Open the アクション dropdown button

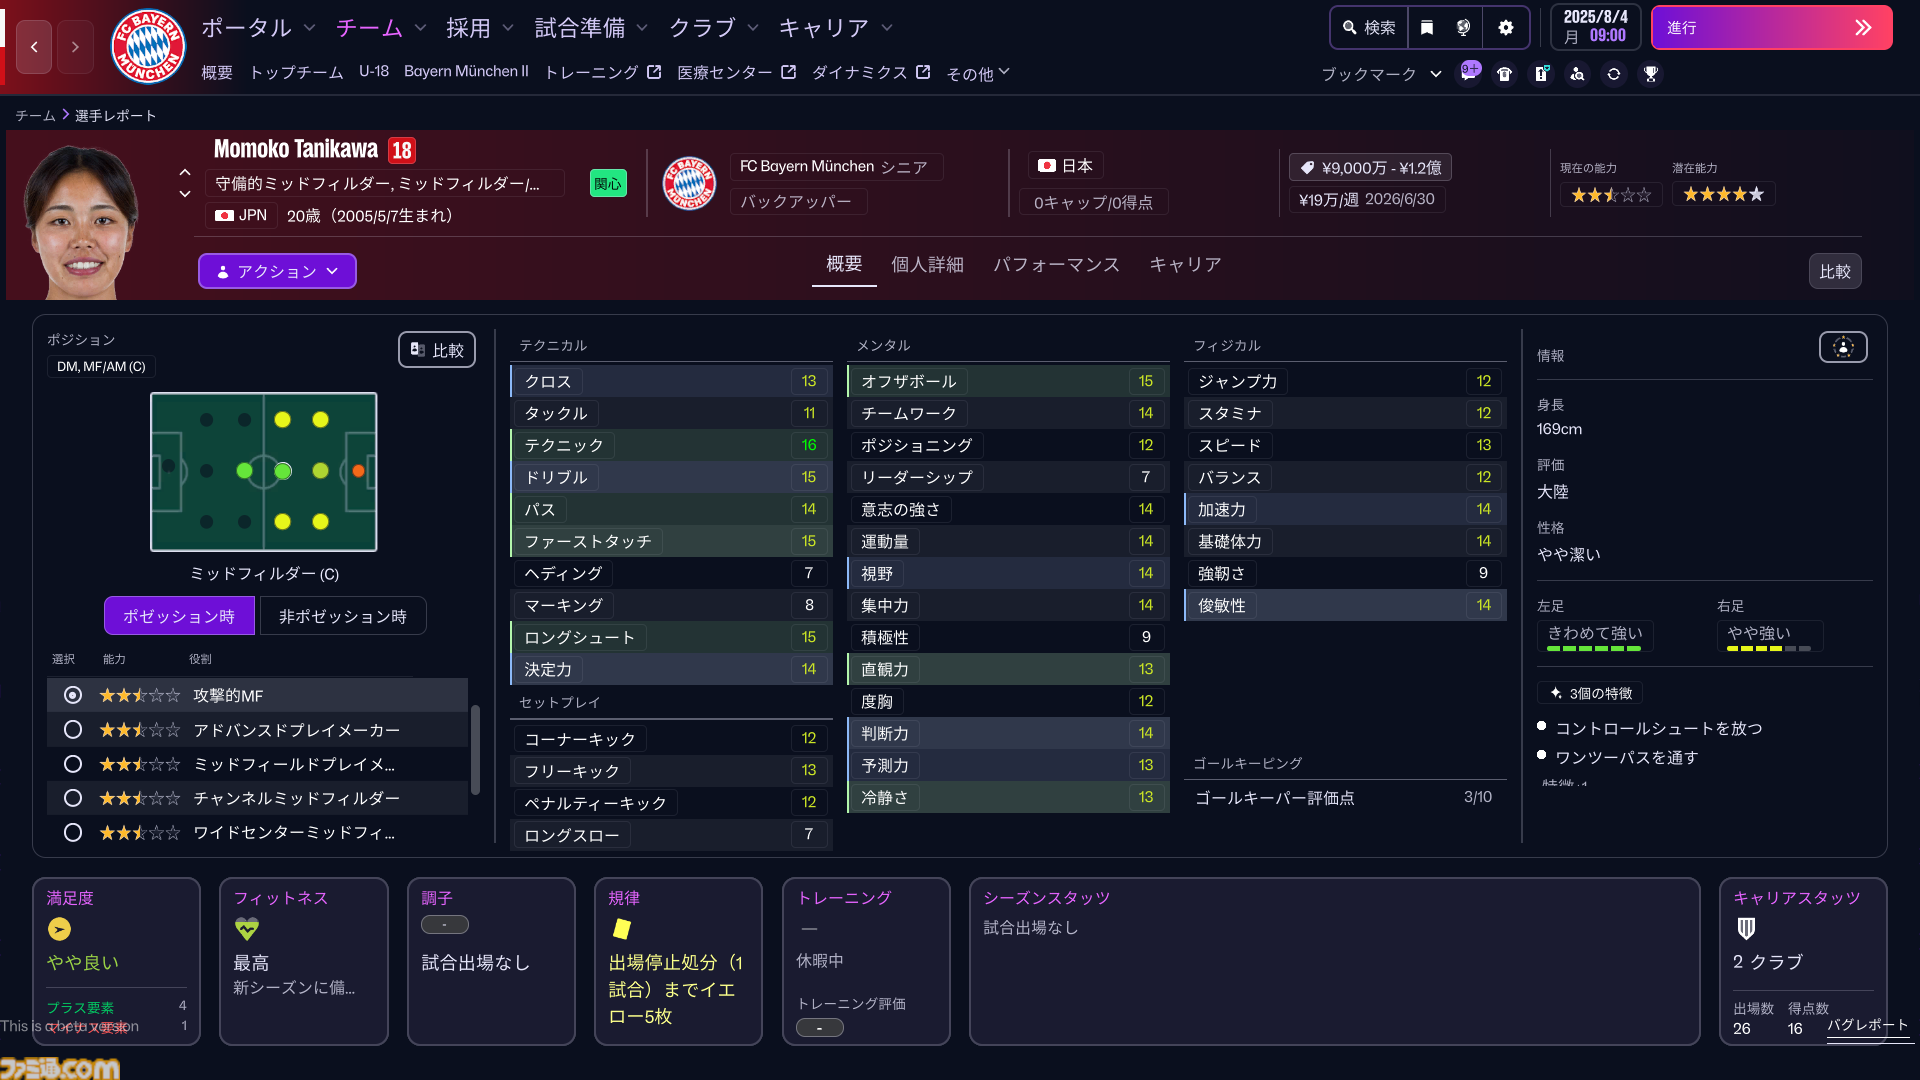coord(277,271)
